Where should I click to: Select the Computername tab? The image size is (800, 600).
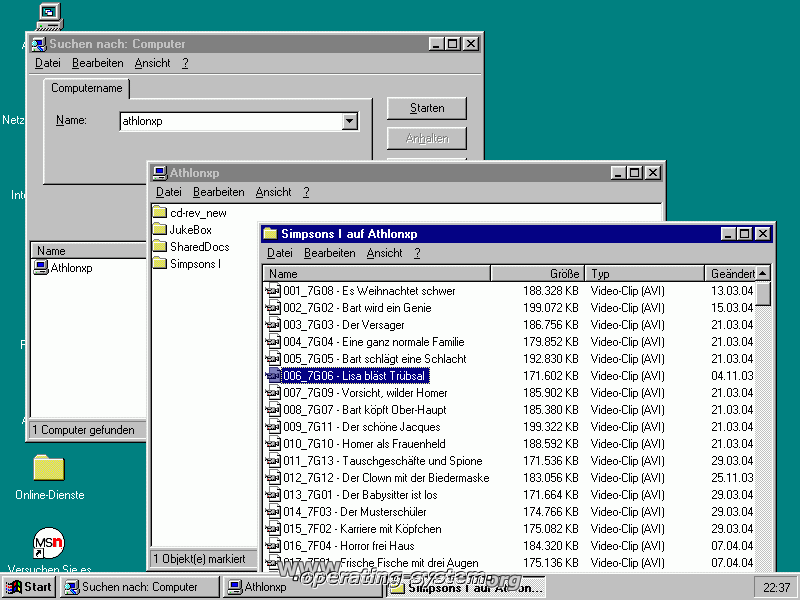coord(87,88)
